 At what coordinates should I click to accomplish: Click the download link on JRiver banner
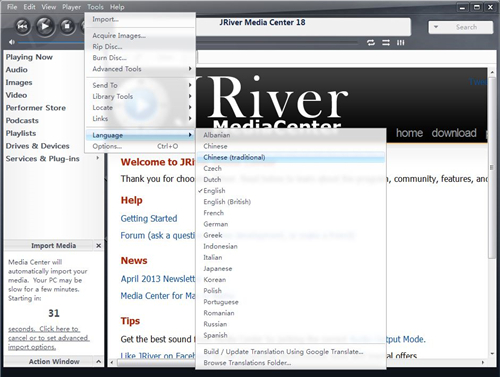[454, 133]
